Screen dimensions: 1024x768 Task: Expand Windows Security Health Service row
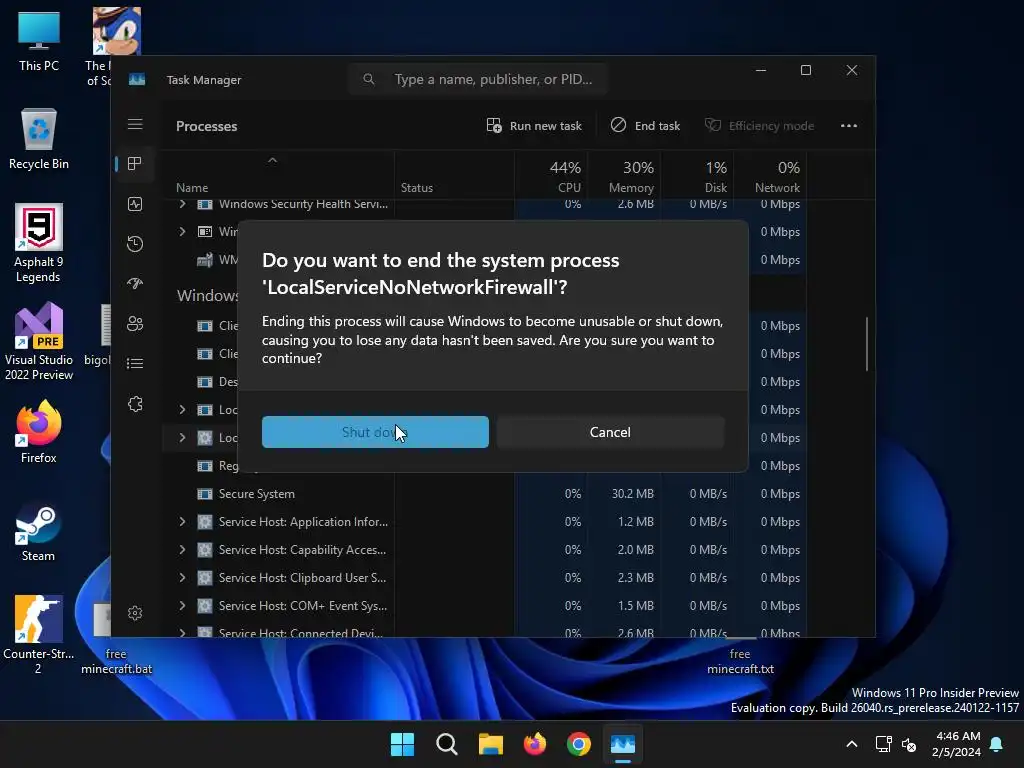182,204
